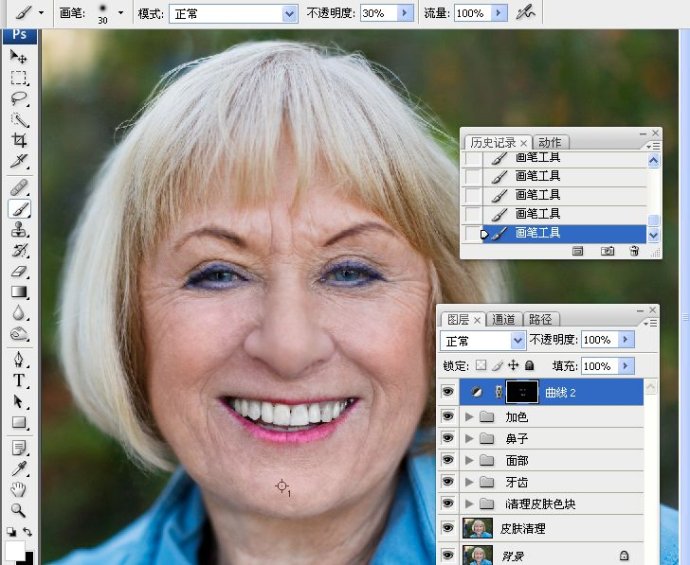The height and width of the screenshot is (565, 690).
Task: Enable airbrush mode in options bar
Action: [525, 13]
